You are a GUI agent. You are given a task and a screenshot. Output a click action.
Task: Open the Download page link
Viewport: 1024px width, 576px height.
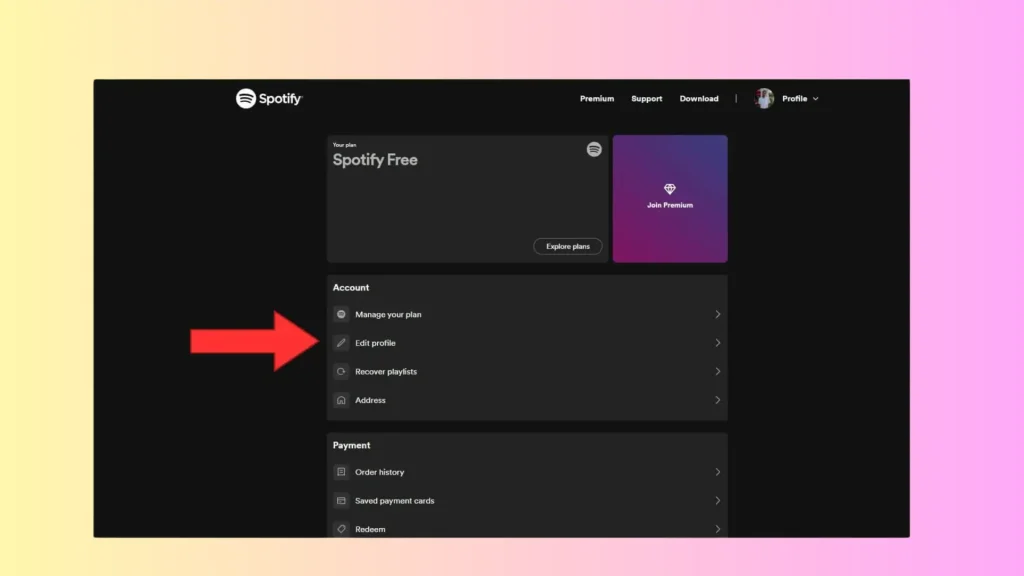(x=699, y=98)
